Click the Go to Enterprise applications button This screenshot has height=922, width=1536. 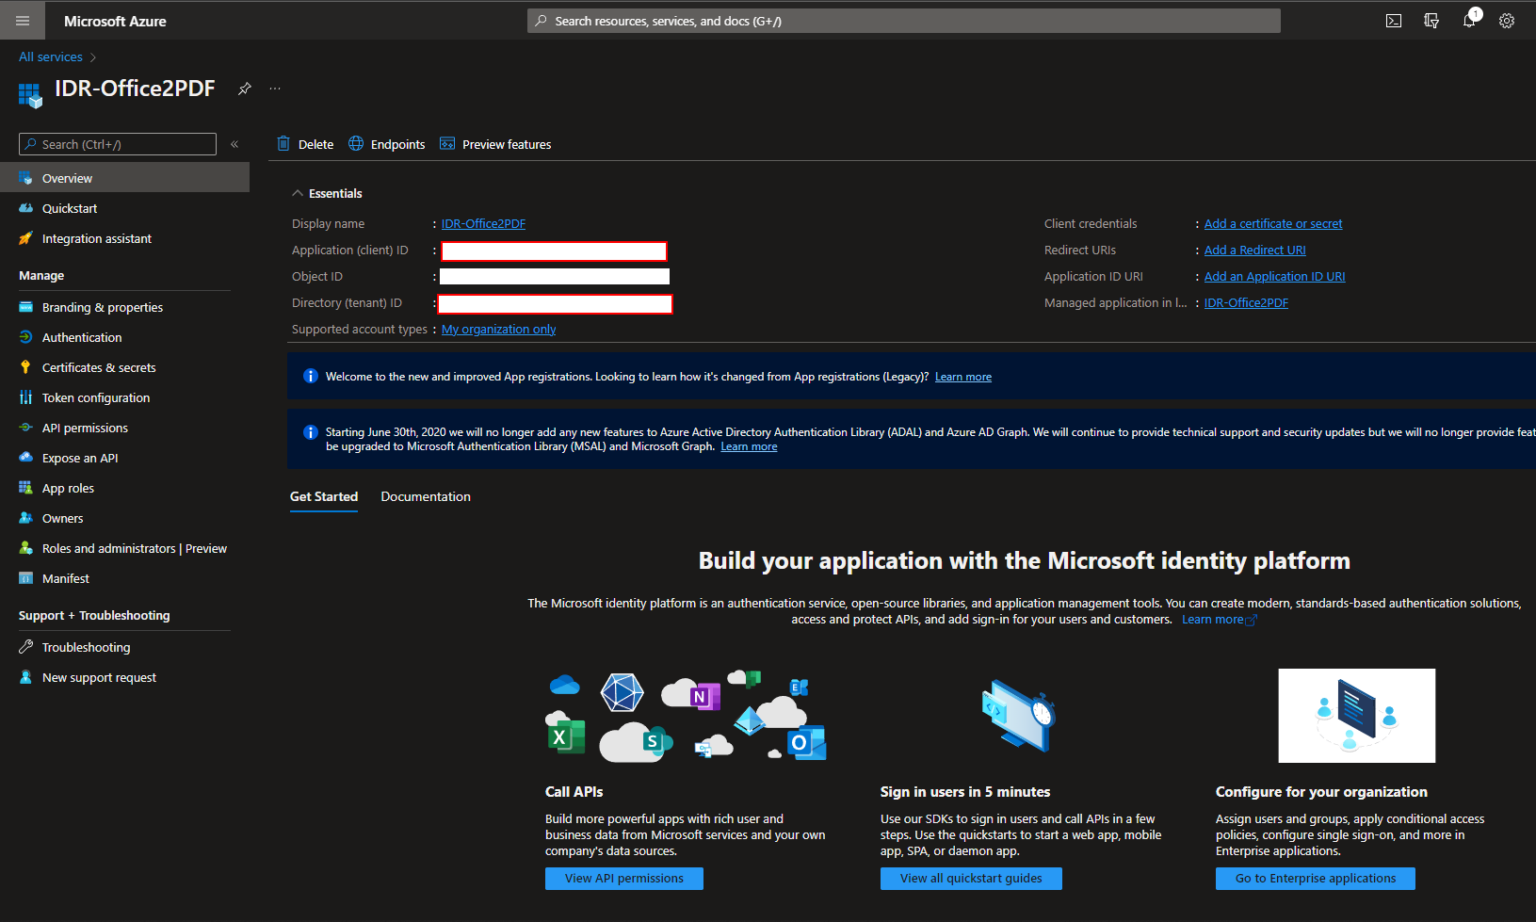coord(1315,878)
